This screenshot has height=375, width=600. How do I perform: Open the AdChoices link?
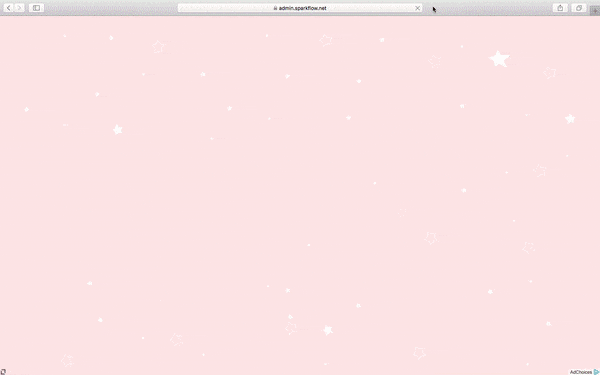pos(580,372)
